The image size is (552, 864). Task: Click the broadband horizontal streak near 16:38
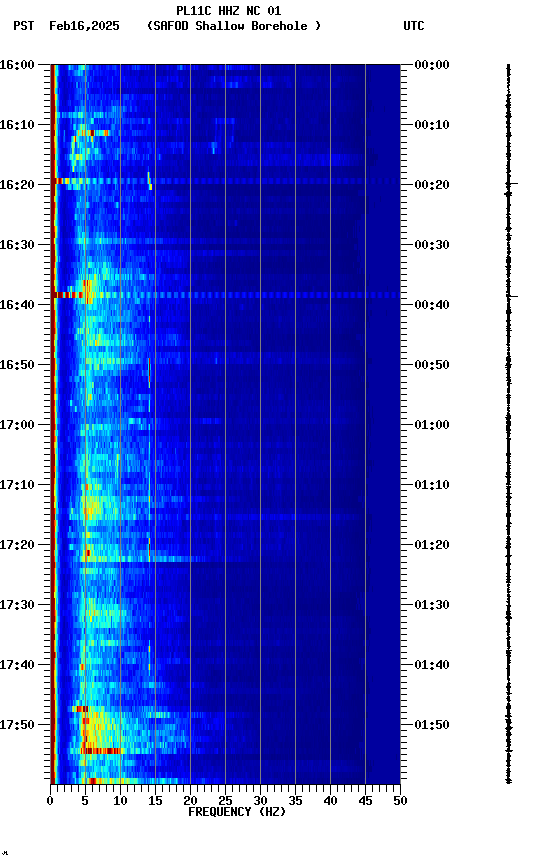click(x=225, y=295)
